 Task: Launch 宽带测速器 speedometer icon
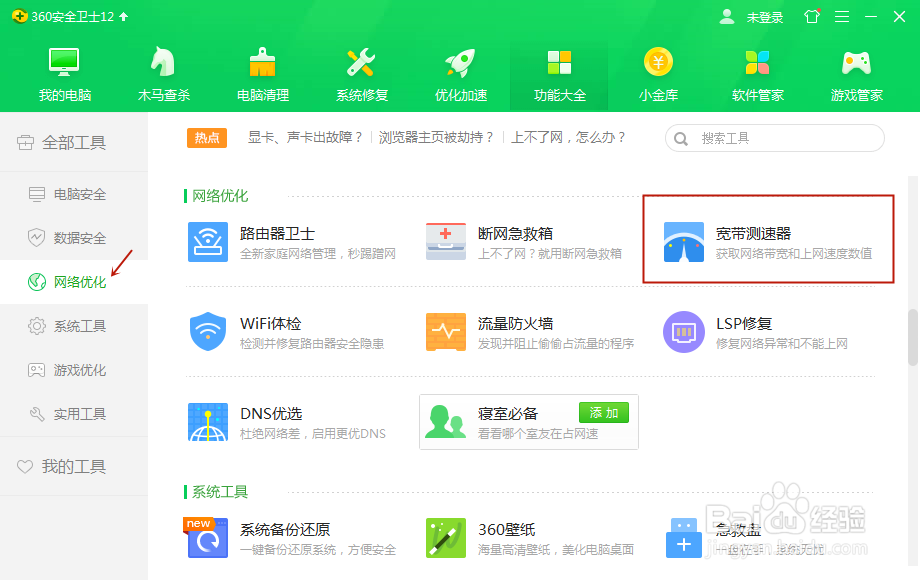(x=684, y=242)
